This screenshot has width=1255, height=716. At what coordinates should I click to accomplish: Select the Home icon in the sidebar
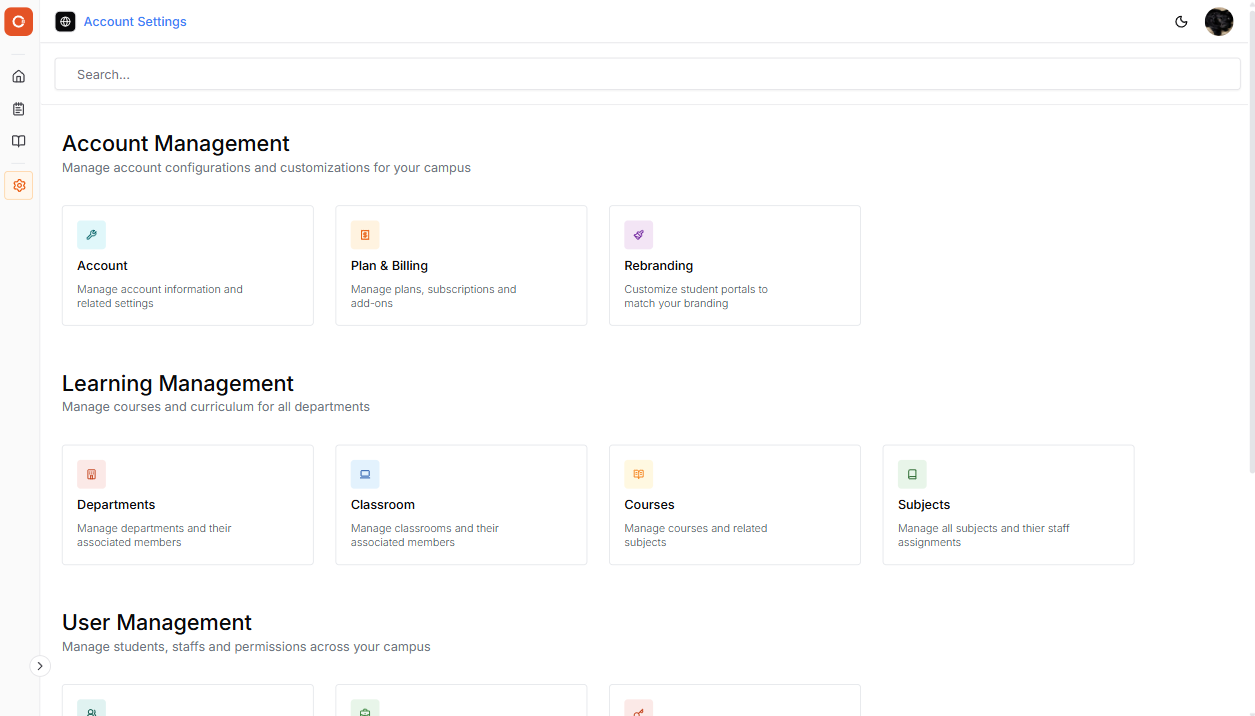(x=18, y=75)
